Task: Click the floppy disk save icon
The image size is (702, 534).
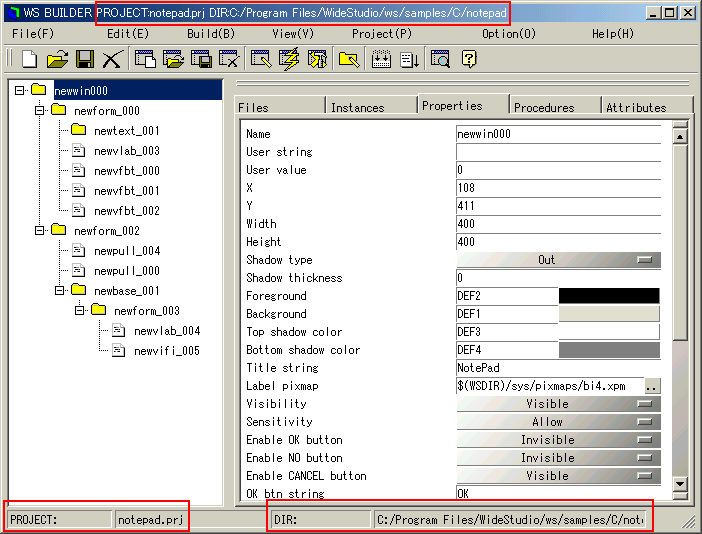Action: coord(84,60)
